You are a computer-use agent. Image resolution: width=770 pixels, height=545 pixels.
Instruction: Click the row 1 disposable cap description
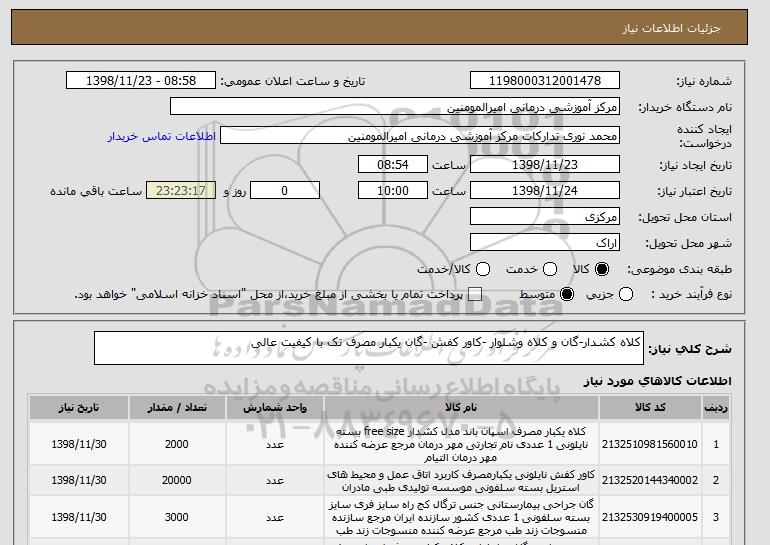[x=461, y=444]
